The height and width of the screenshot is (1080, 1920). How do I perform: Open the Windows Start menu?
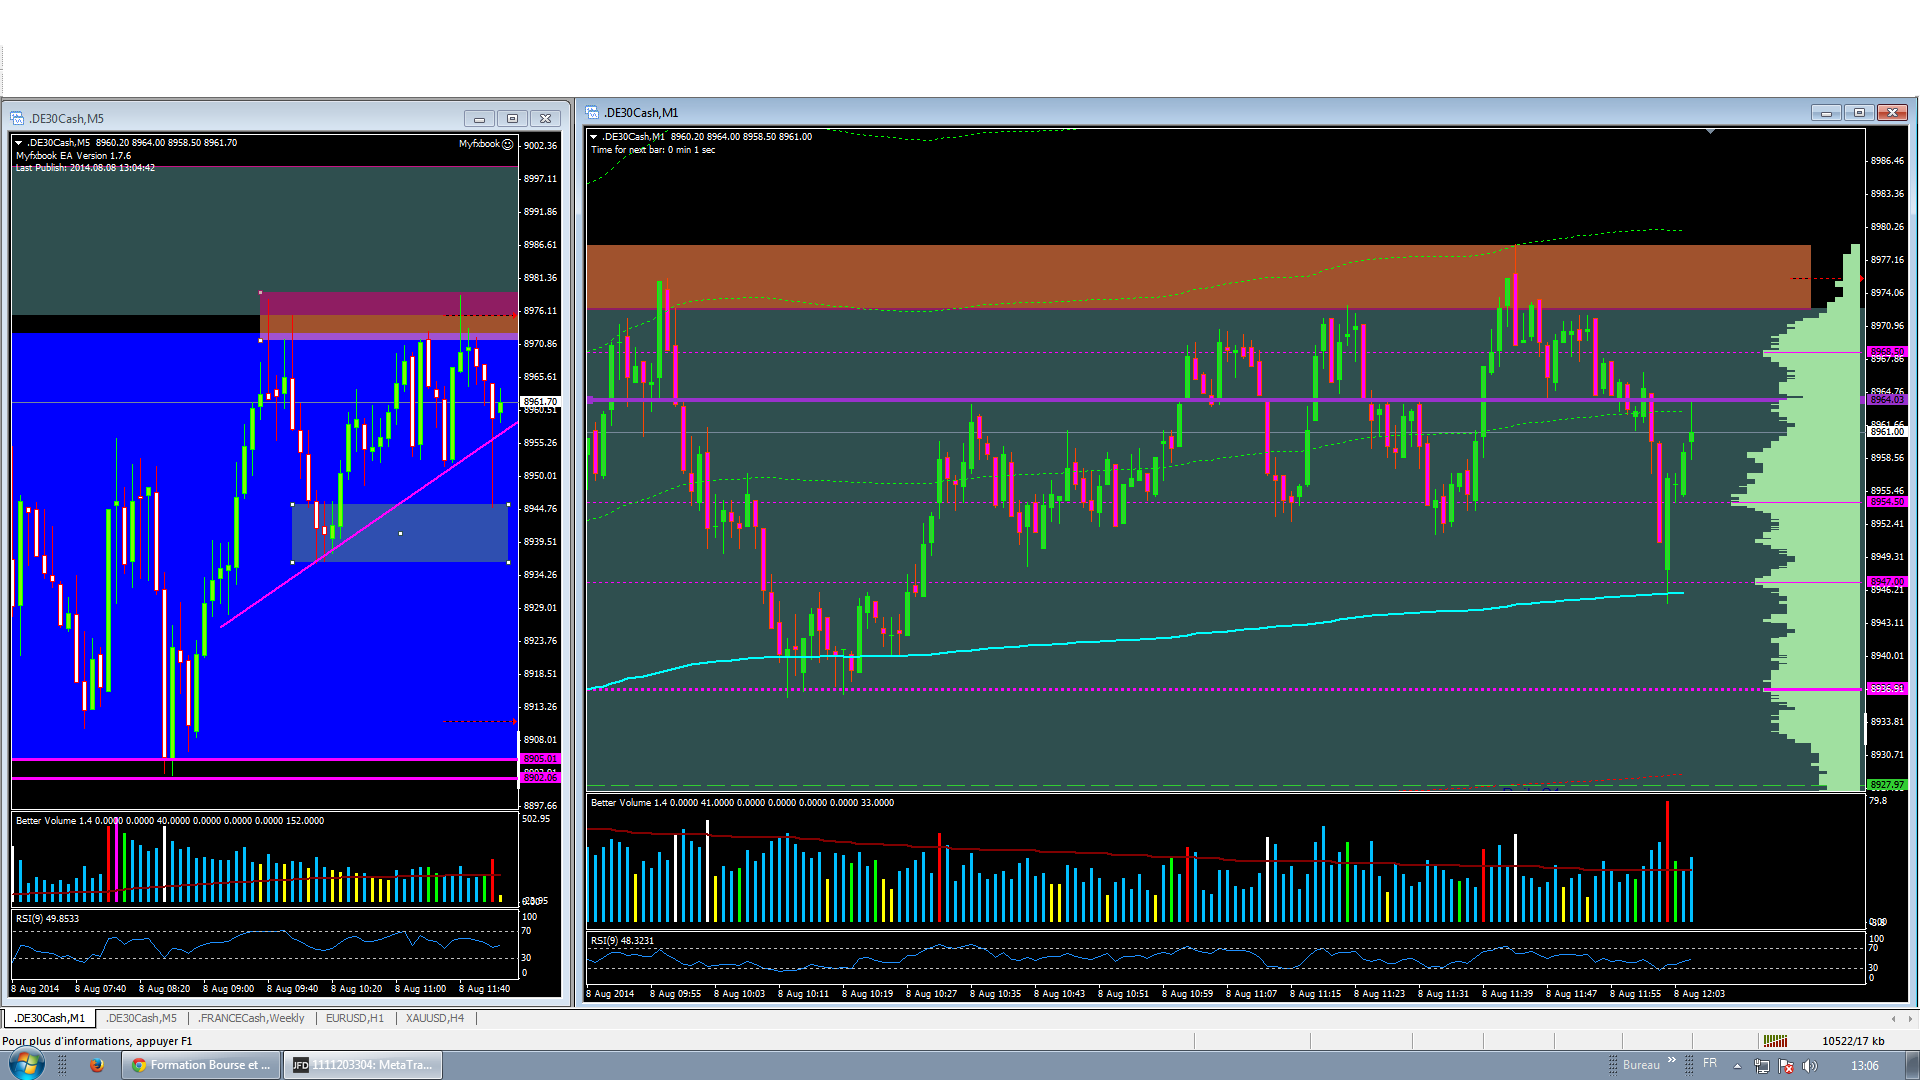(27, 1064)
